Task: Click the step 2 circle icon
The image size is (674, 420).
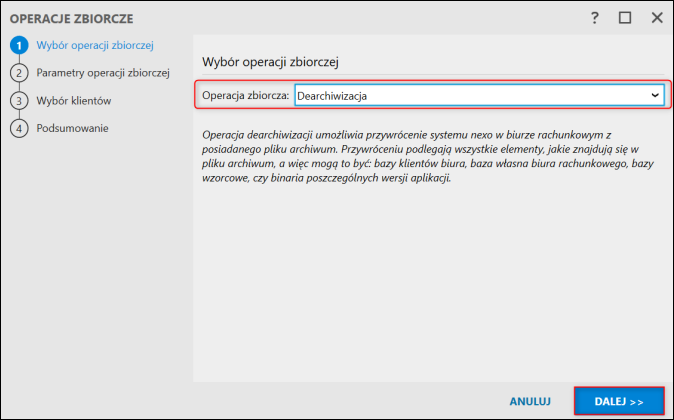Action: point(18,73)
